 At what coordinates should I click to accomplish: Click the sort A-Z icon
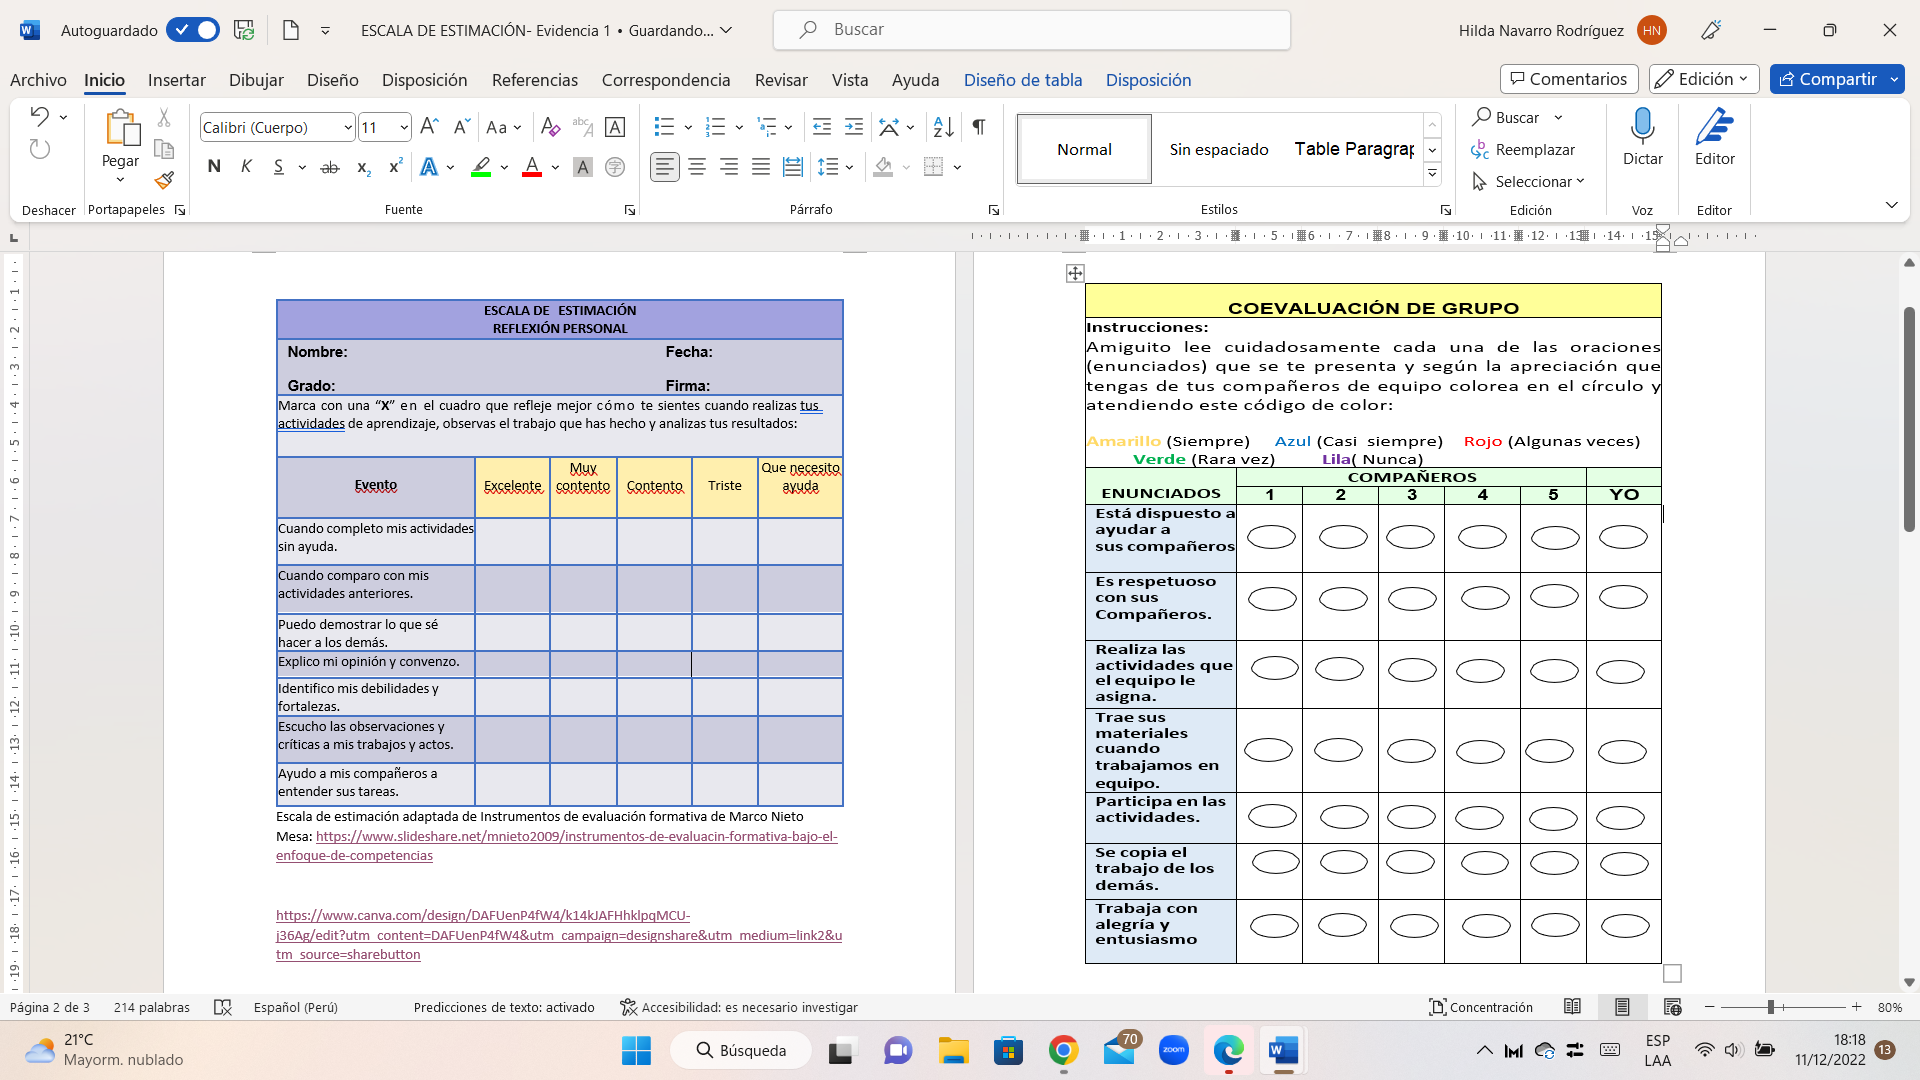tap(943, 127)
